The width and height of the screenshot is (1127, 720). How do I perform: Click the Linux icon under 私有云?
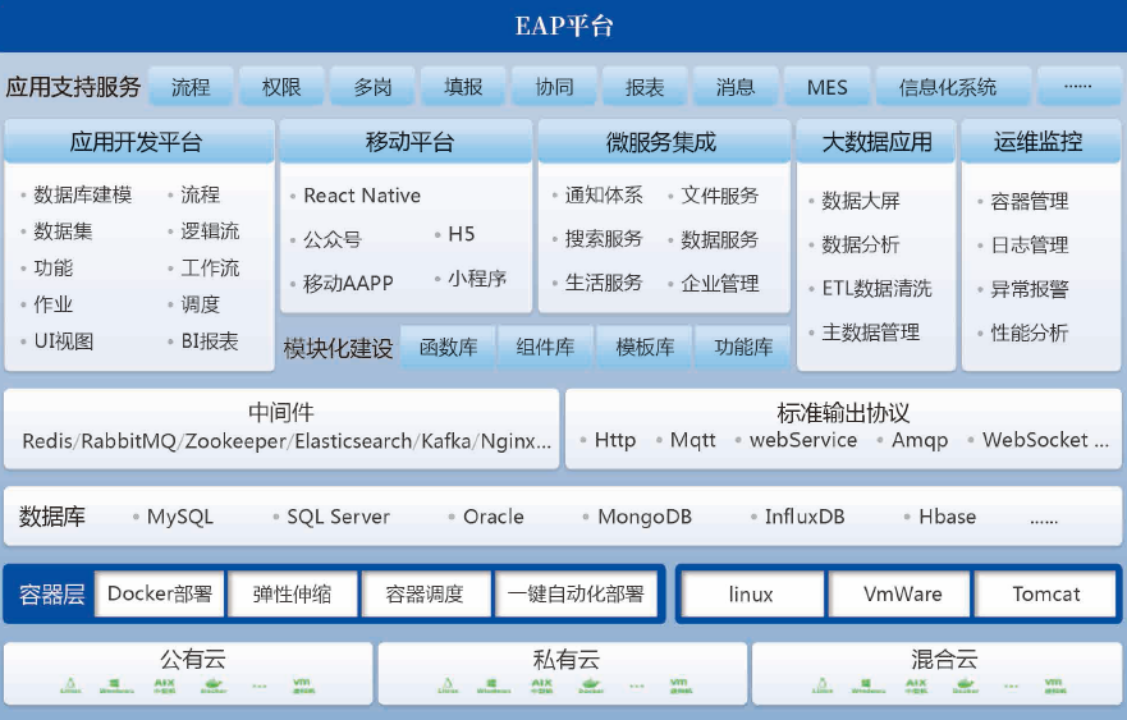pyautogui.click(x=447, y=685)
